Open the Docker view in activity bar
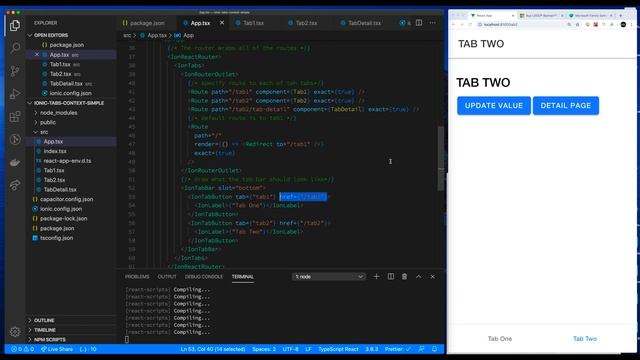Image resolution: width=640 pixels, height=360 pixels. 15,162
